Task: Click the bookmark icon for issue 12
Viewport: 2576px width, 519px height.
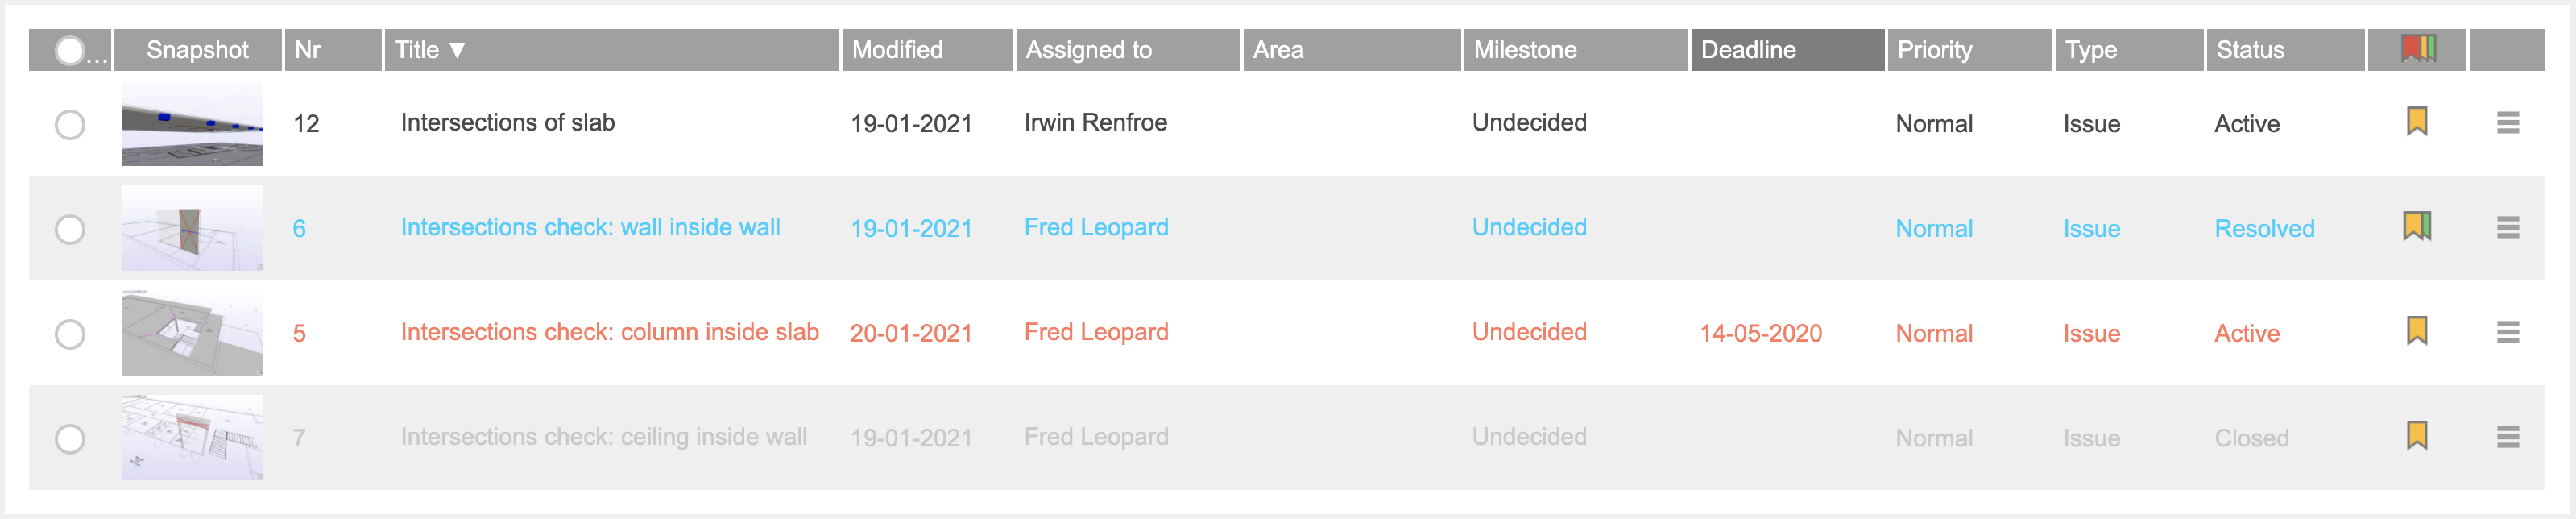Action: pyautogui.click(x=2416, y=122)
